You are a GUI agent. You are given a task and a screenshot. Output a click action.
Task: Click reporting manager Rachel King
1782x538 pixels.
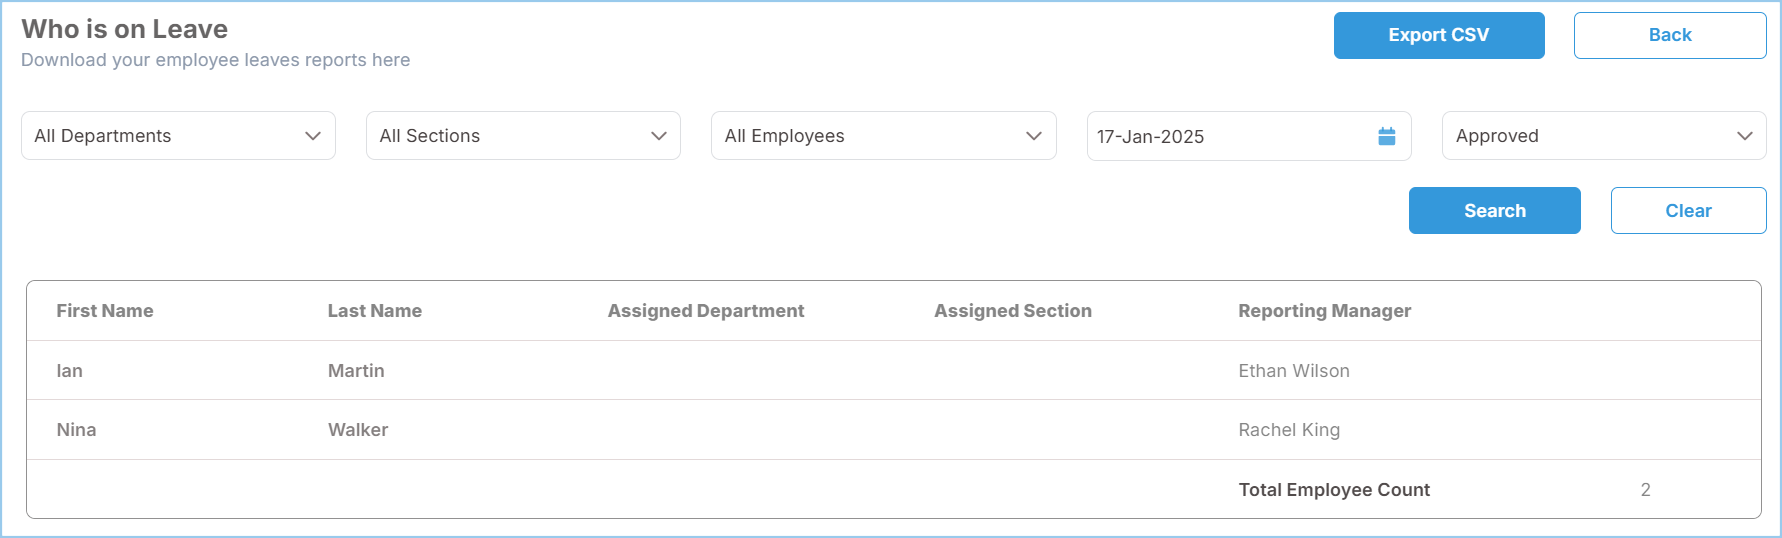(x=1289, y=430)
